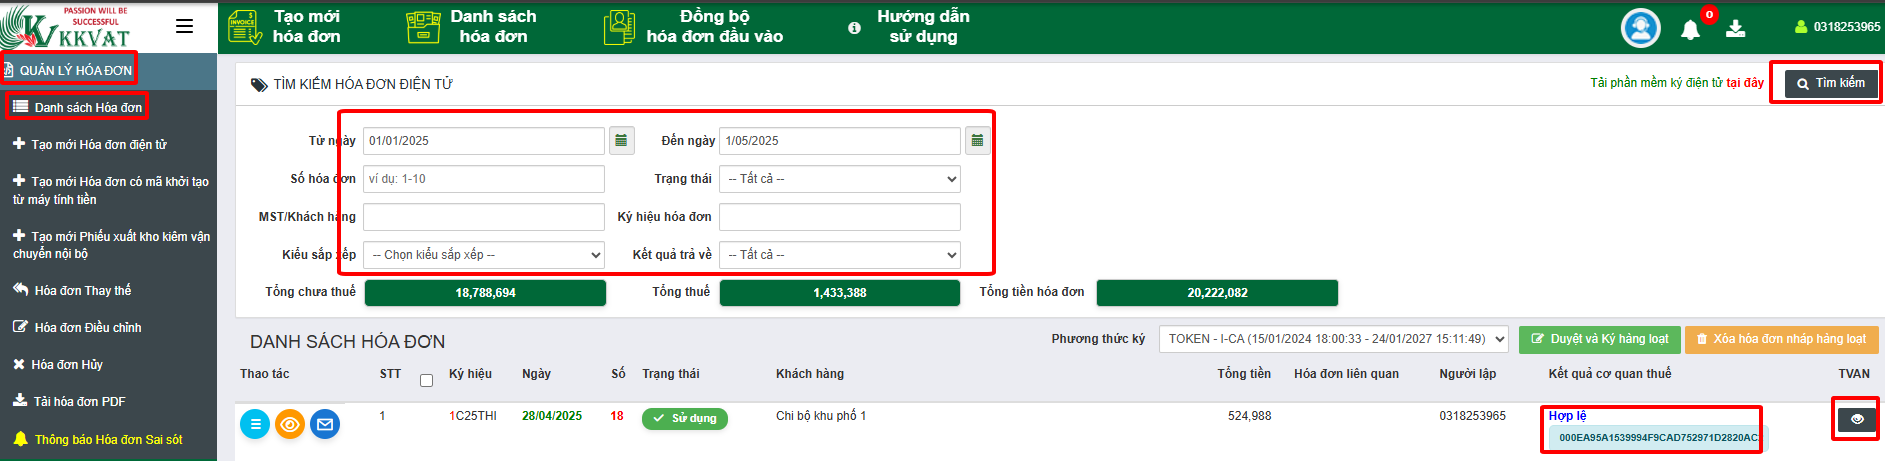Open the Phương thức ký TOKEN dropdown
This screenshot has height=461, width=1885.
(1334, 339)
